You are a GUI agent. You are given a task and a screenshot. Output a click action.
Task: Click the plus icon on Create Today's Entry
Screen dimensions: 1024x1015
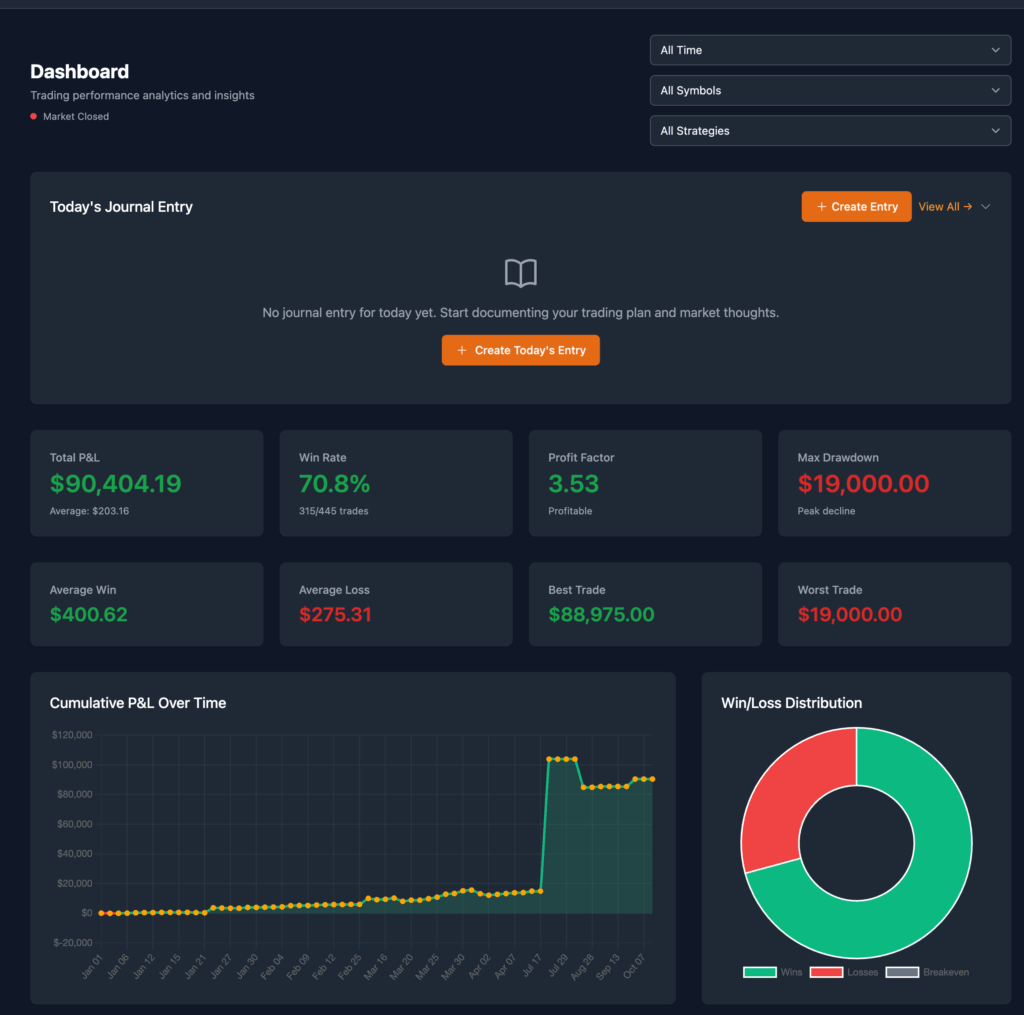click(x=460, y=350)
